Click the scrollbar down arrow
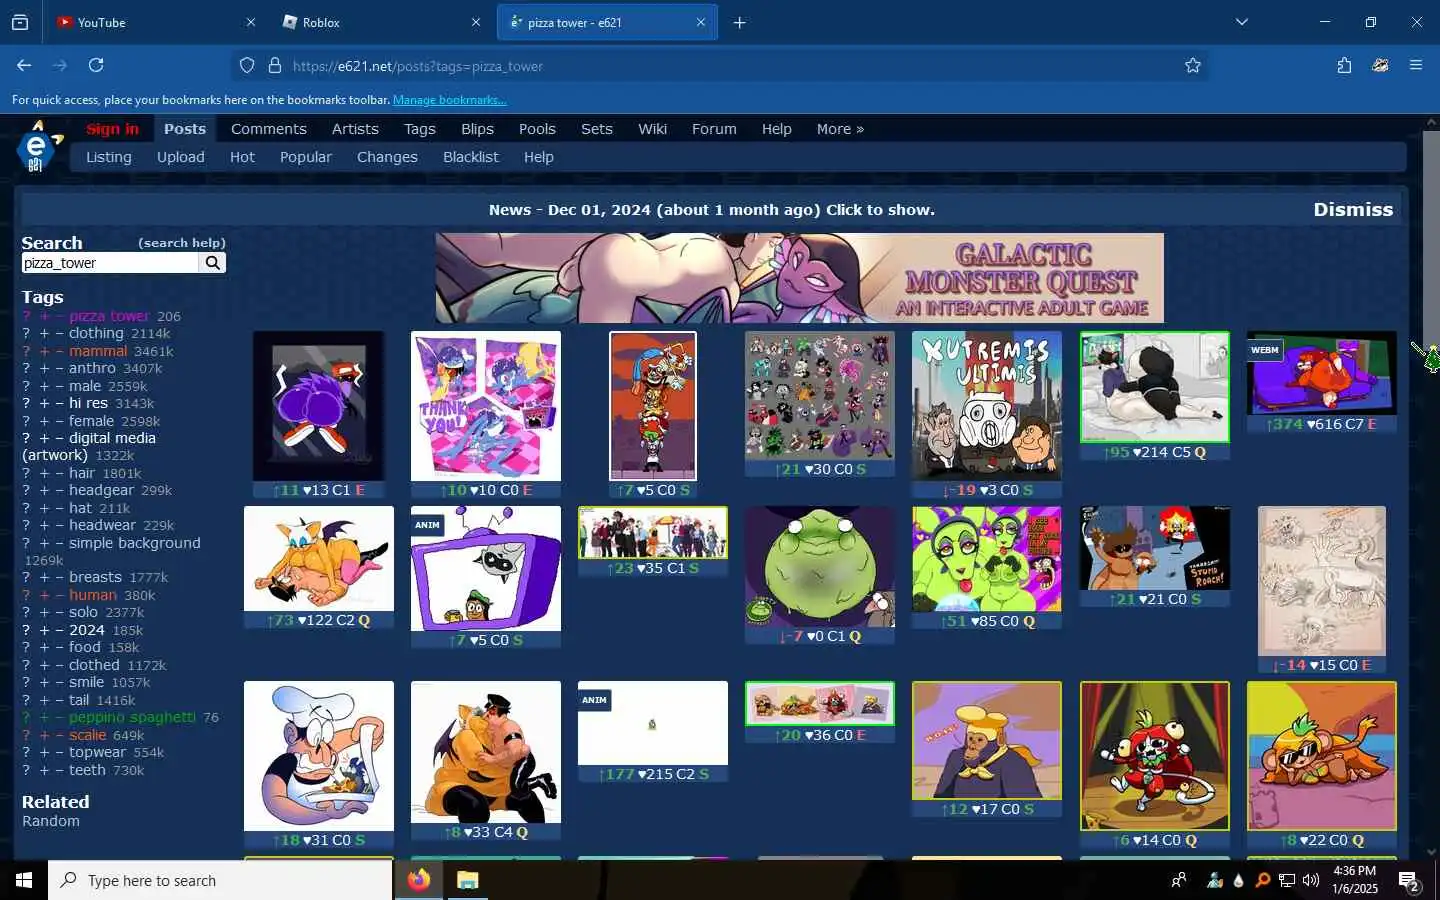 coord(1431,852)
